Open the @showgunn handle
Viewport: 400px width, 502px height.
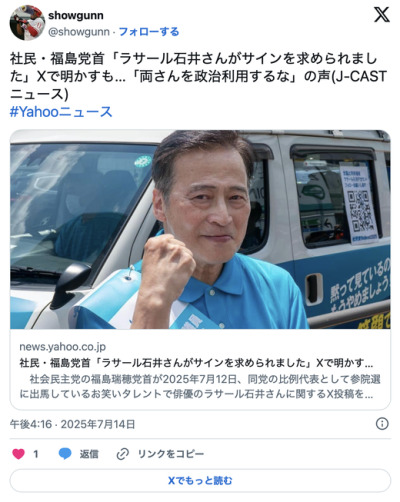79,32
